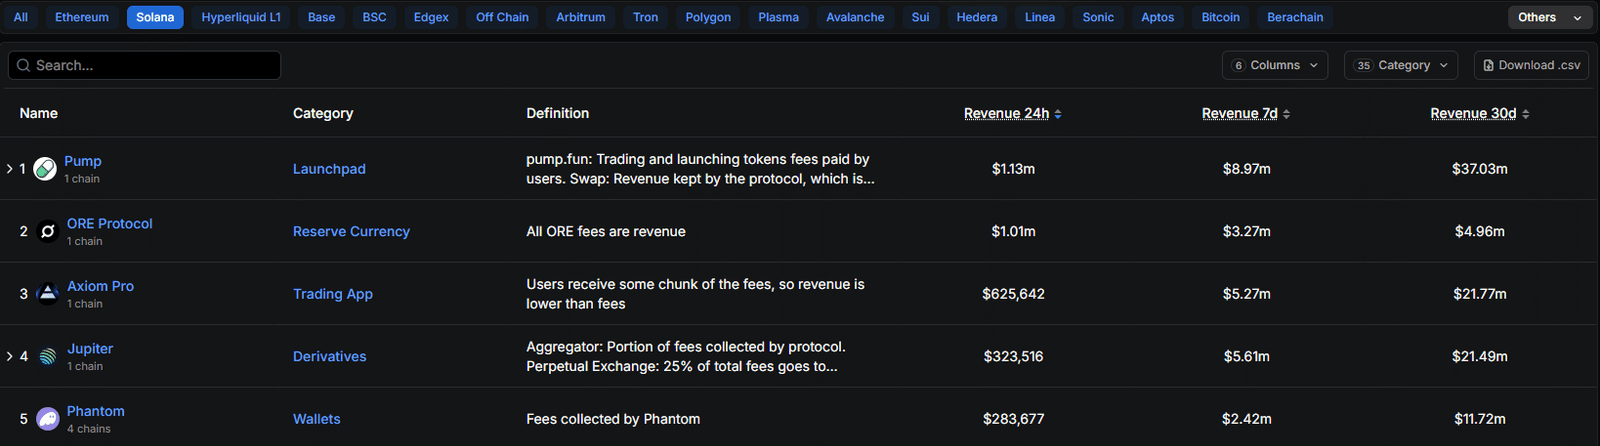Click Pump's $1.13m 24h revenue value
The image size is (1600, 446).
[1013, 169]
